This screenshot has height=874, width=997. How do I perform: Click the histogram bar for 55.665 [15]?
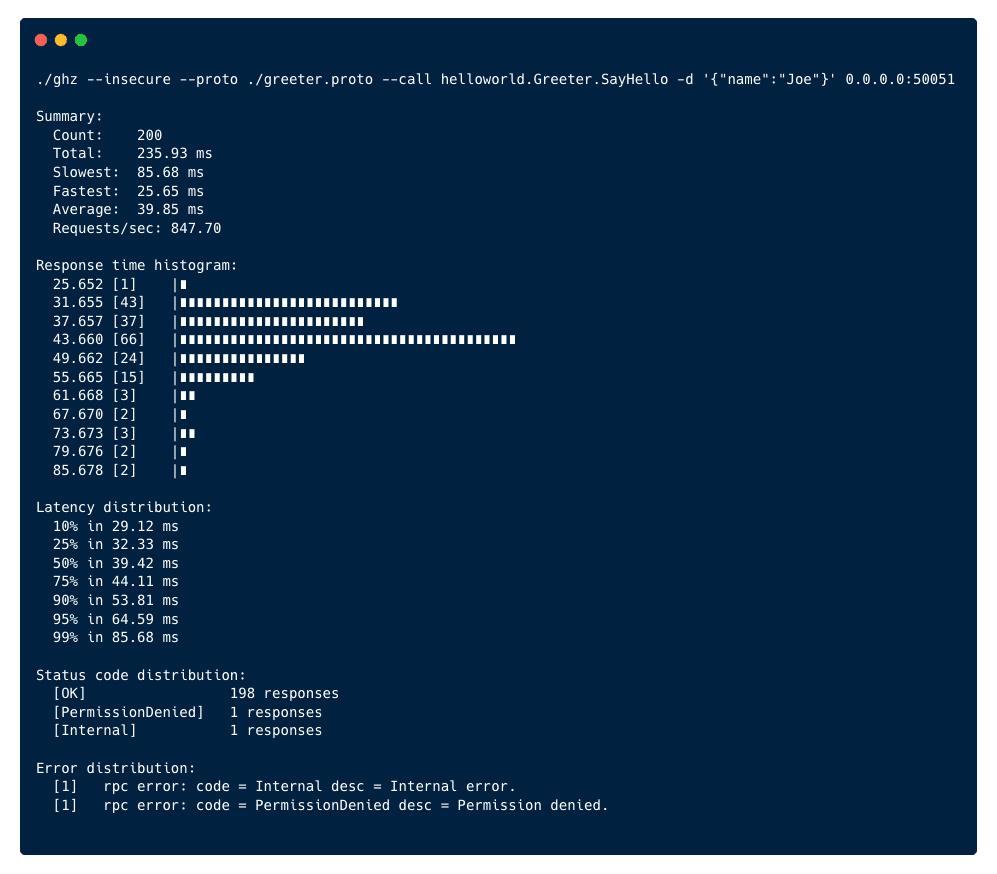[x=216, y=377]
